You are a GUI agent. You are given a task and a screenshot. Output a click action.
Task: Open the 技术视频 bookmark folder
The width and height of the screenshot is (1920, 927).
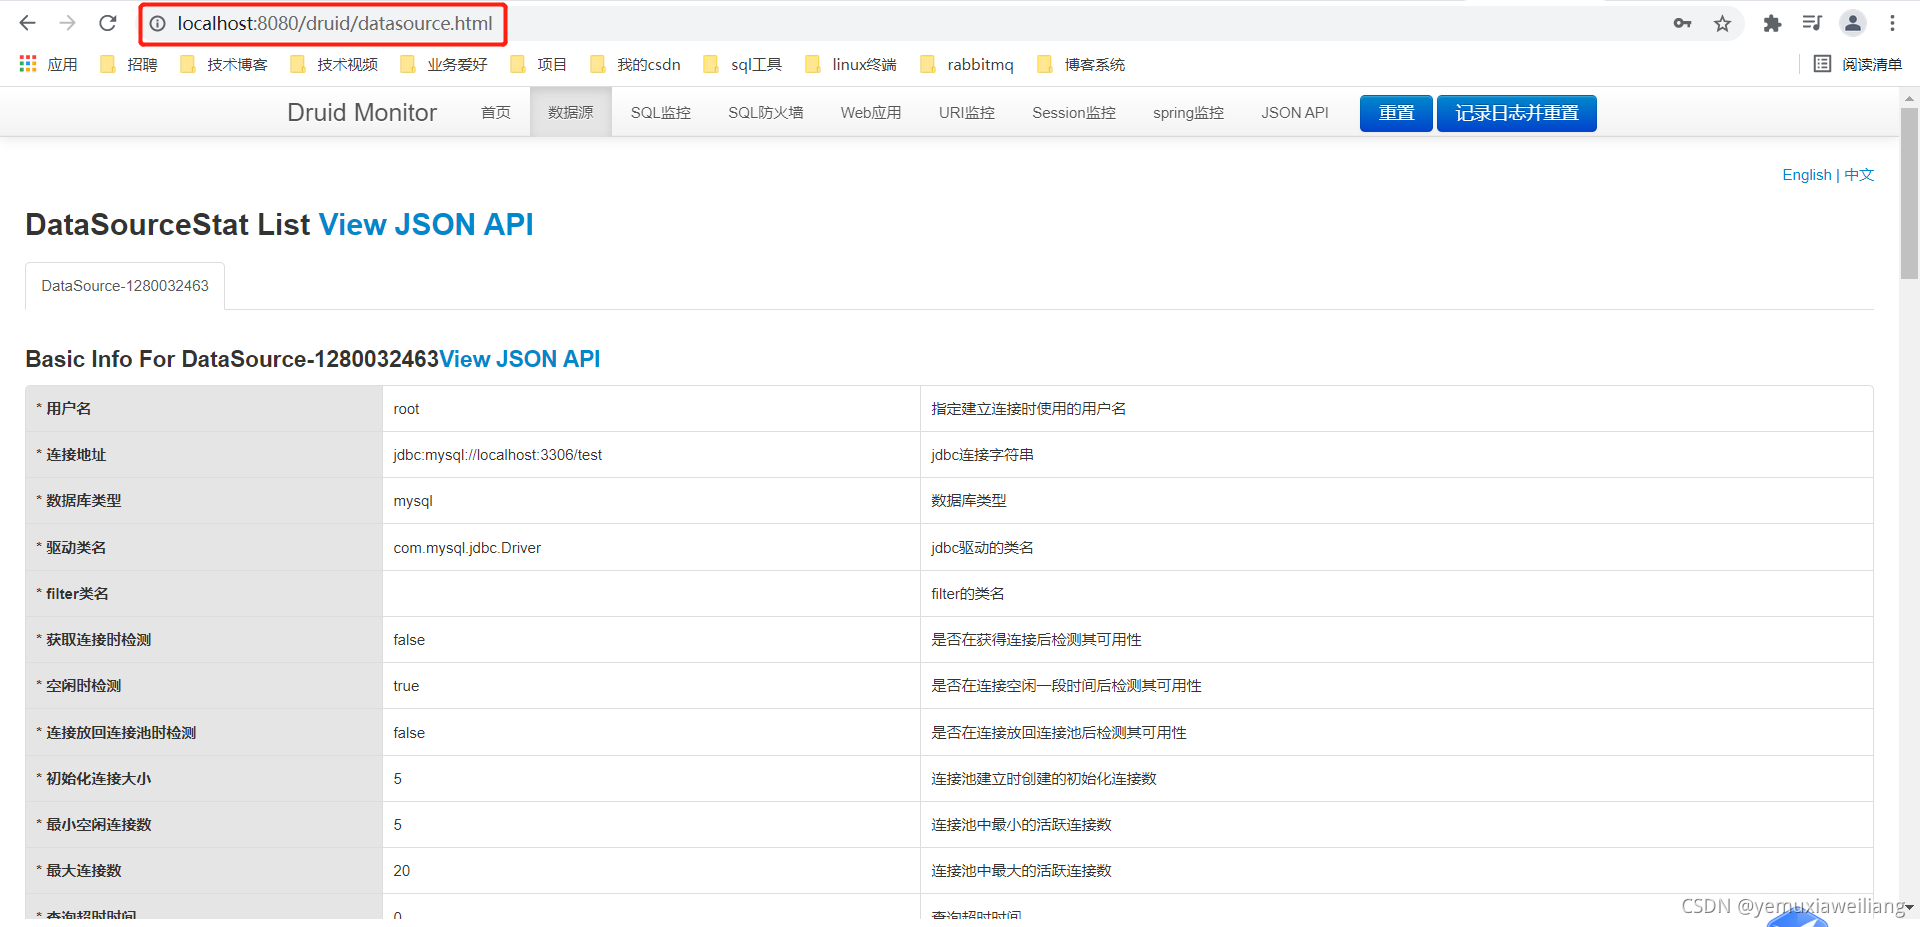(x=334, y=64)
